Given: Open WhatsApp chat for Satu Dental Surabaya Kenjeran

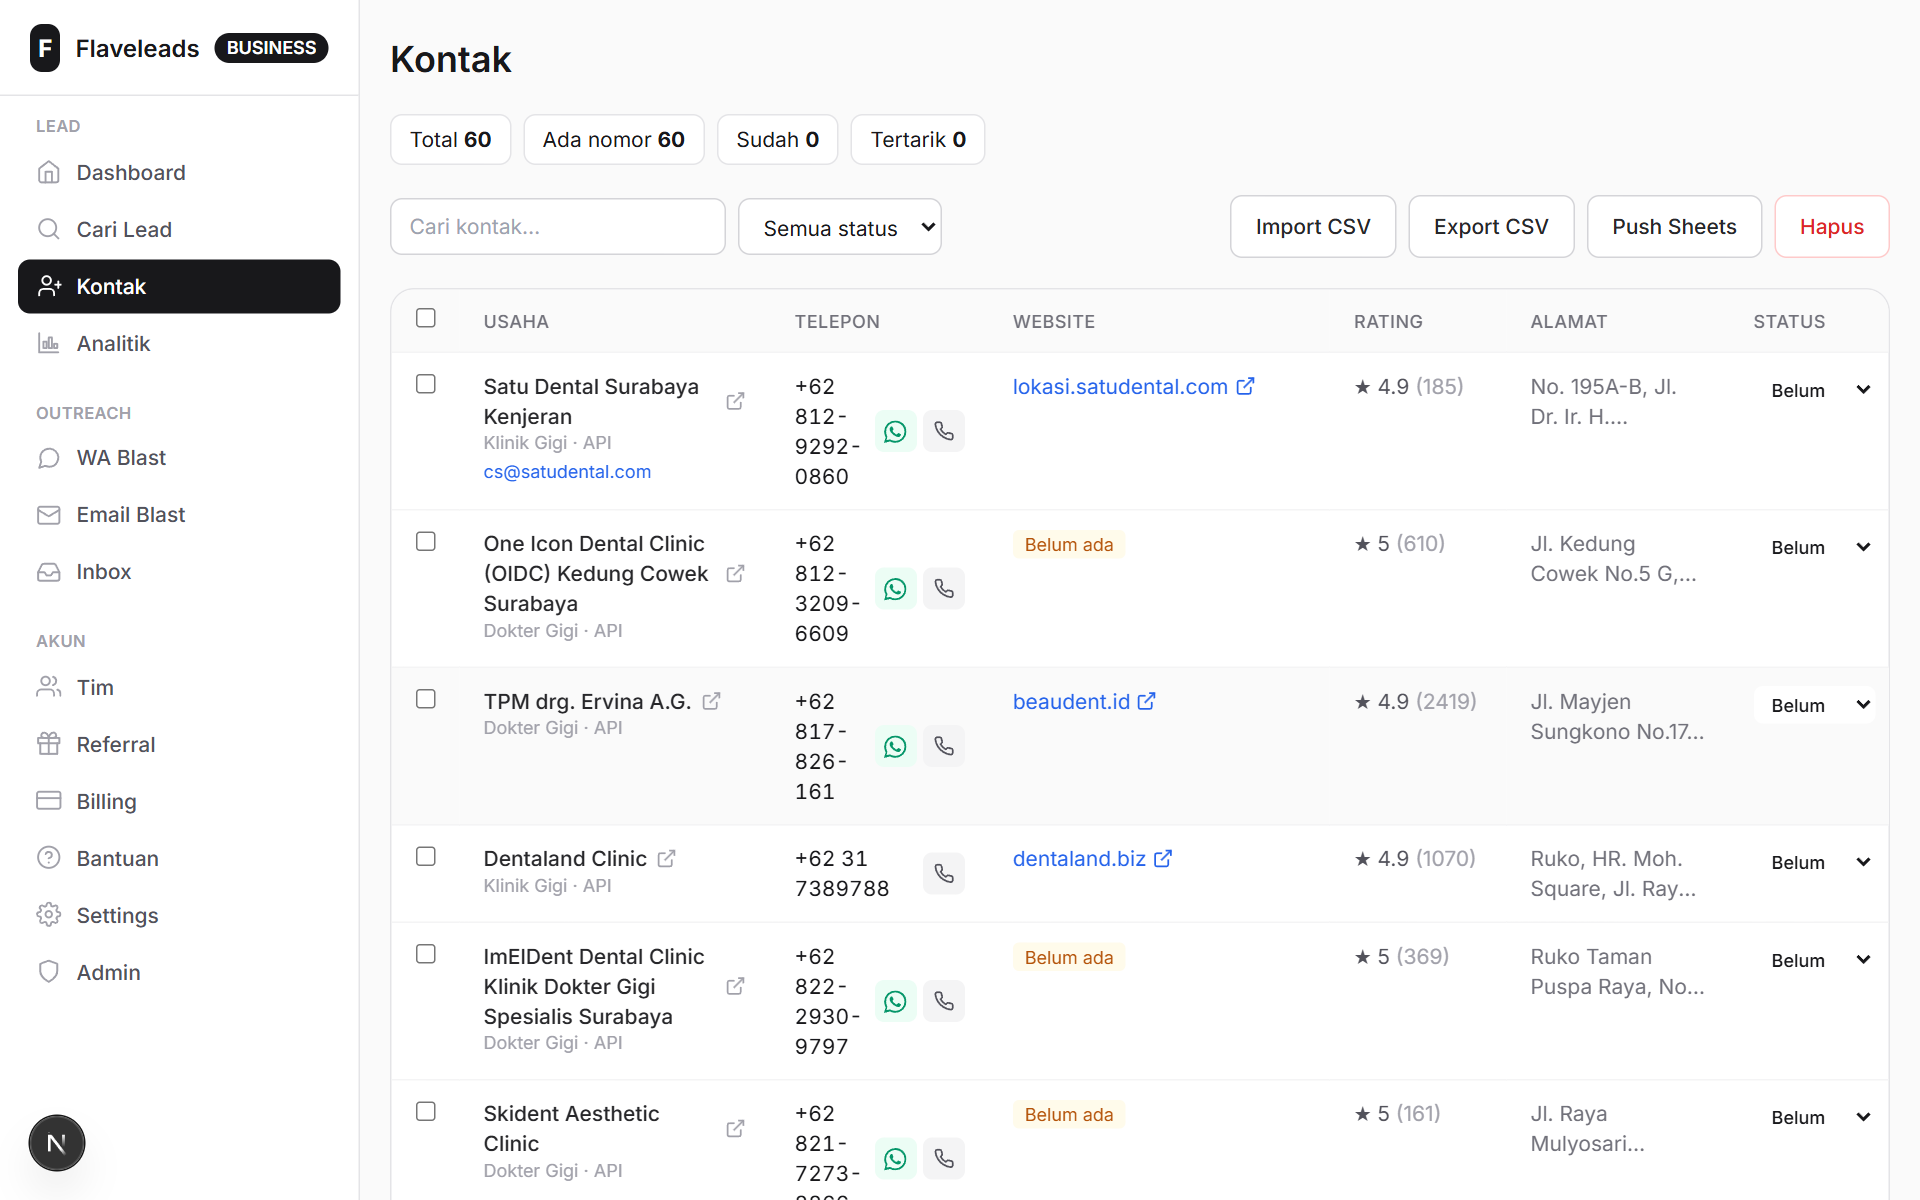Looking at the screenshot, I should pyautogui.click(x=895, y=431).
